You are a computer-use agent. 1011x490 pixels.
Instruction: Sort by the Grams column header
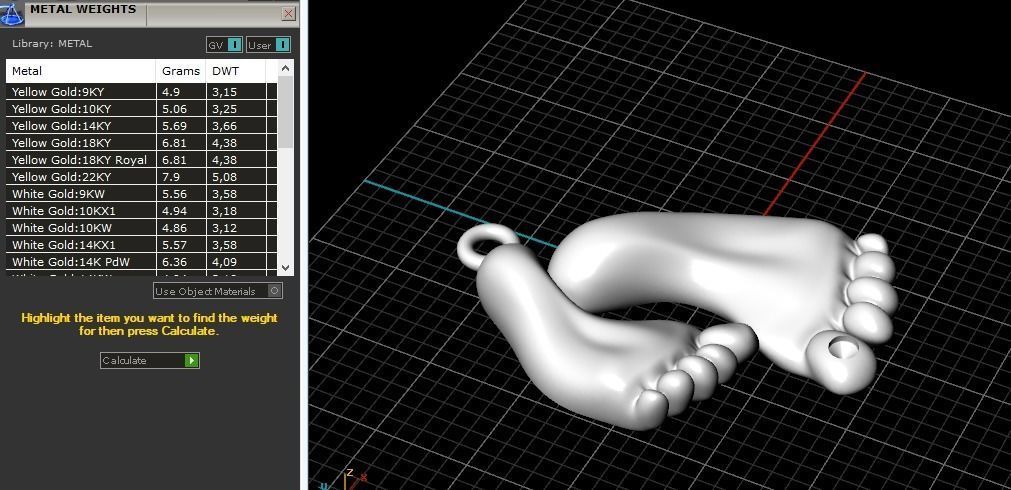[181, 71]
